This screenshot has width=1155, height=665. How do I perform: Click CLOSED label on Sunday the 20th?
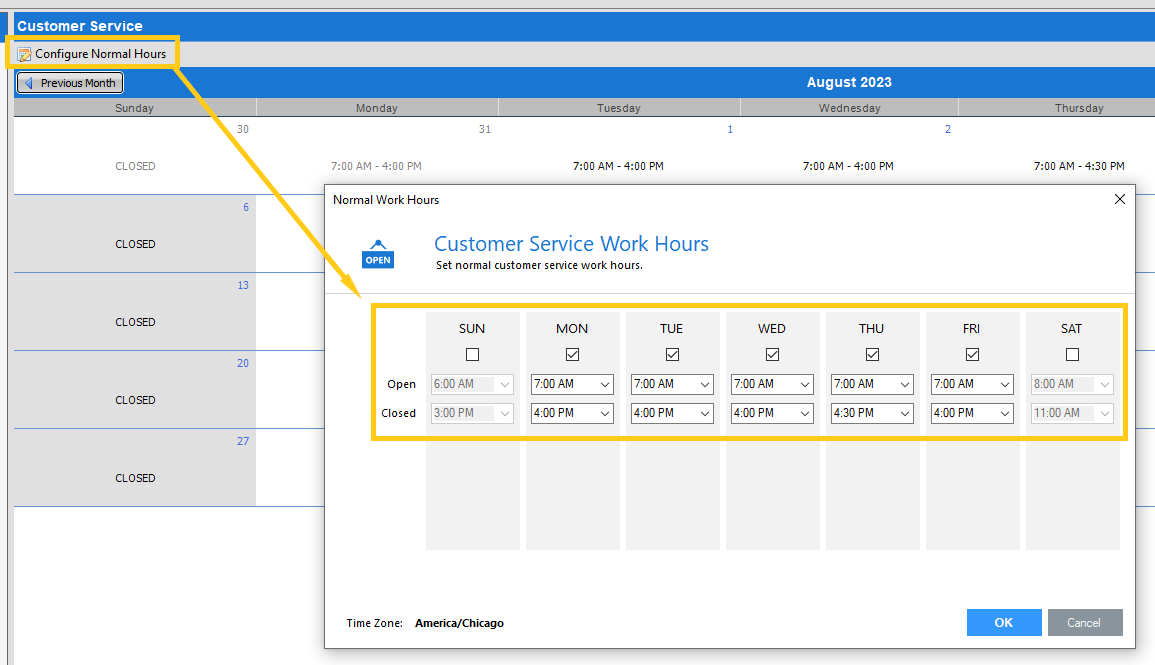click(136, 401)
